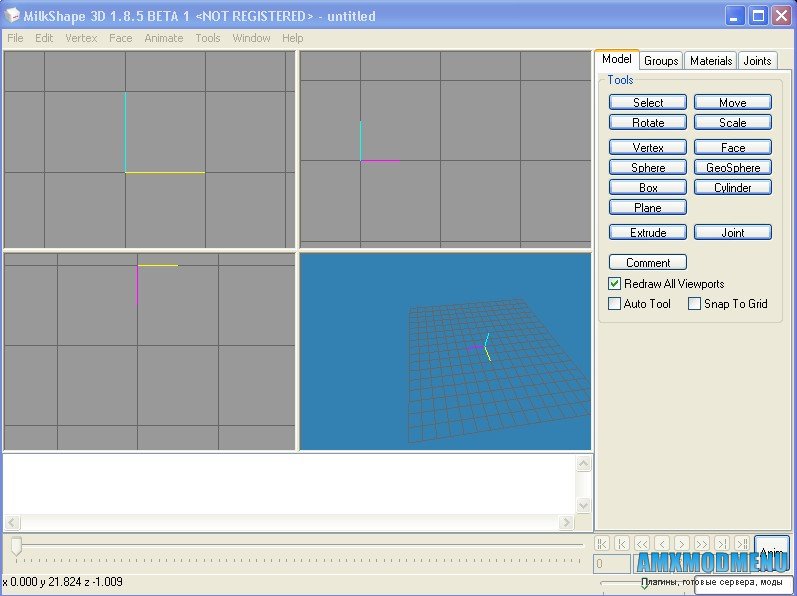Click the message panel's scroll-left arrow

pyautogui.click(x=12, y=523)
